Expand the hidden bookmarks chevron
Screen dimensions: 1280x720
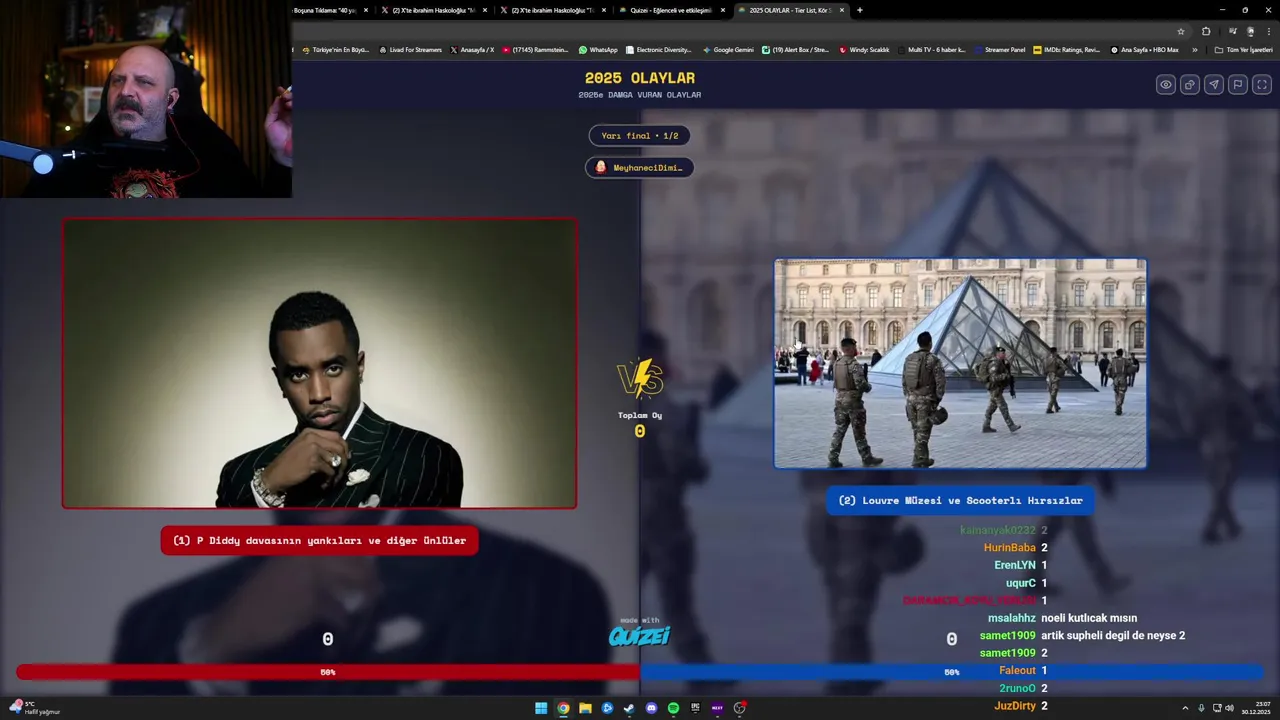1194,49
